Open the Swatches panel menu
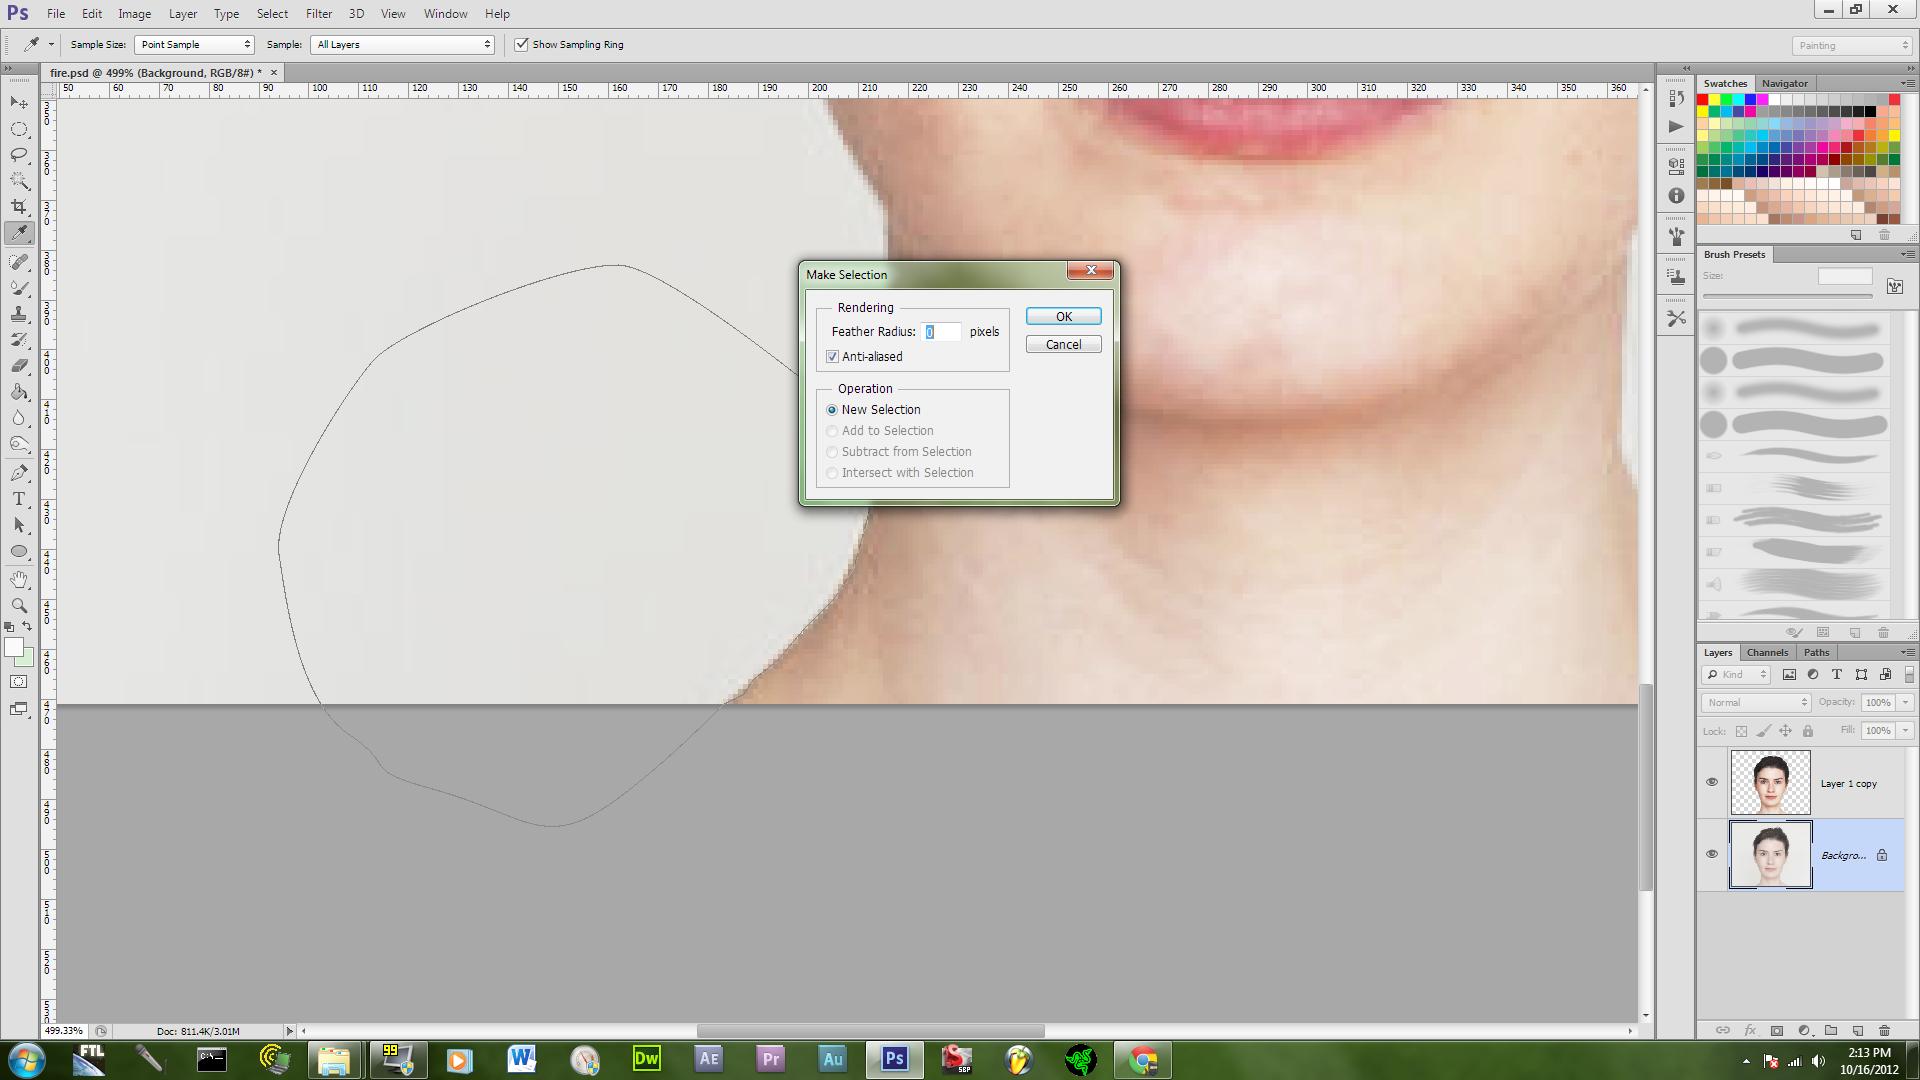1920x1080 pixels. 1907,83
